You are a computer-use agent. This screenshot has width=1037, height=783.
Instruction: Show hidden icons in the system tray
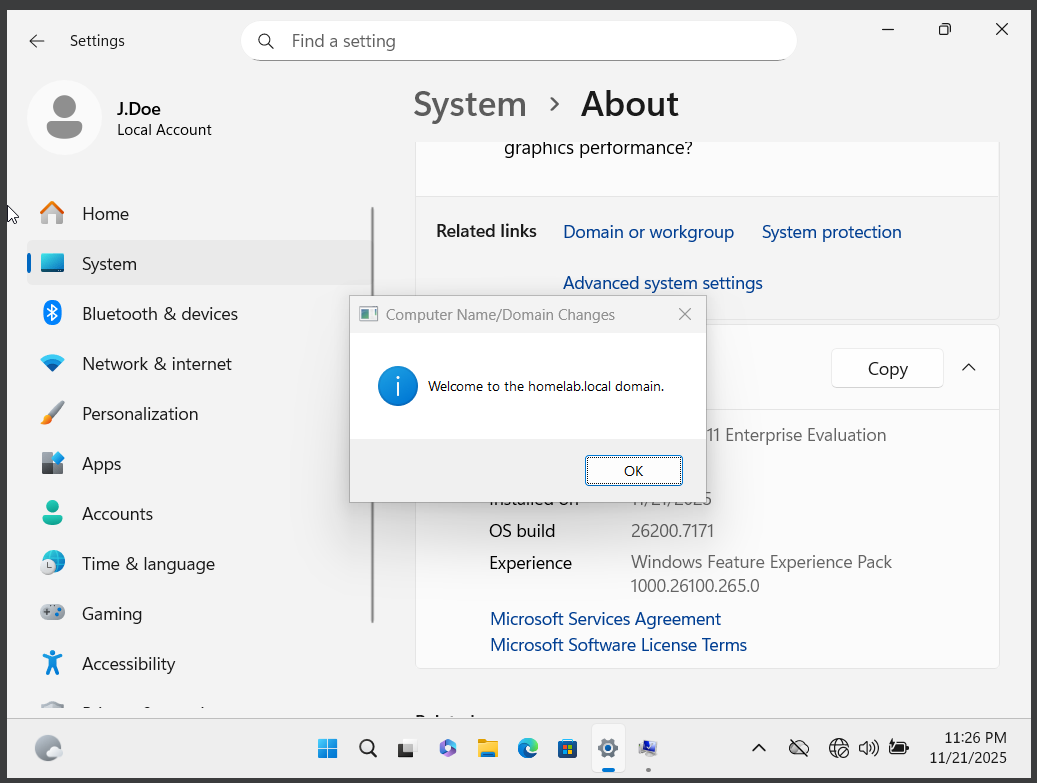758,748
